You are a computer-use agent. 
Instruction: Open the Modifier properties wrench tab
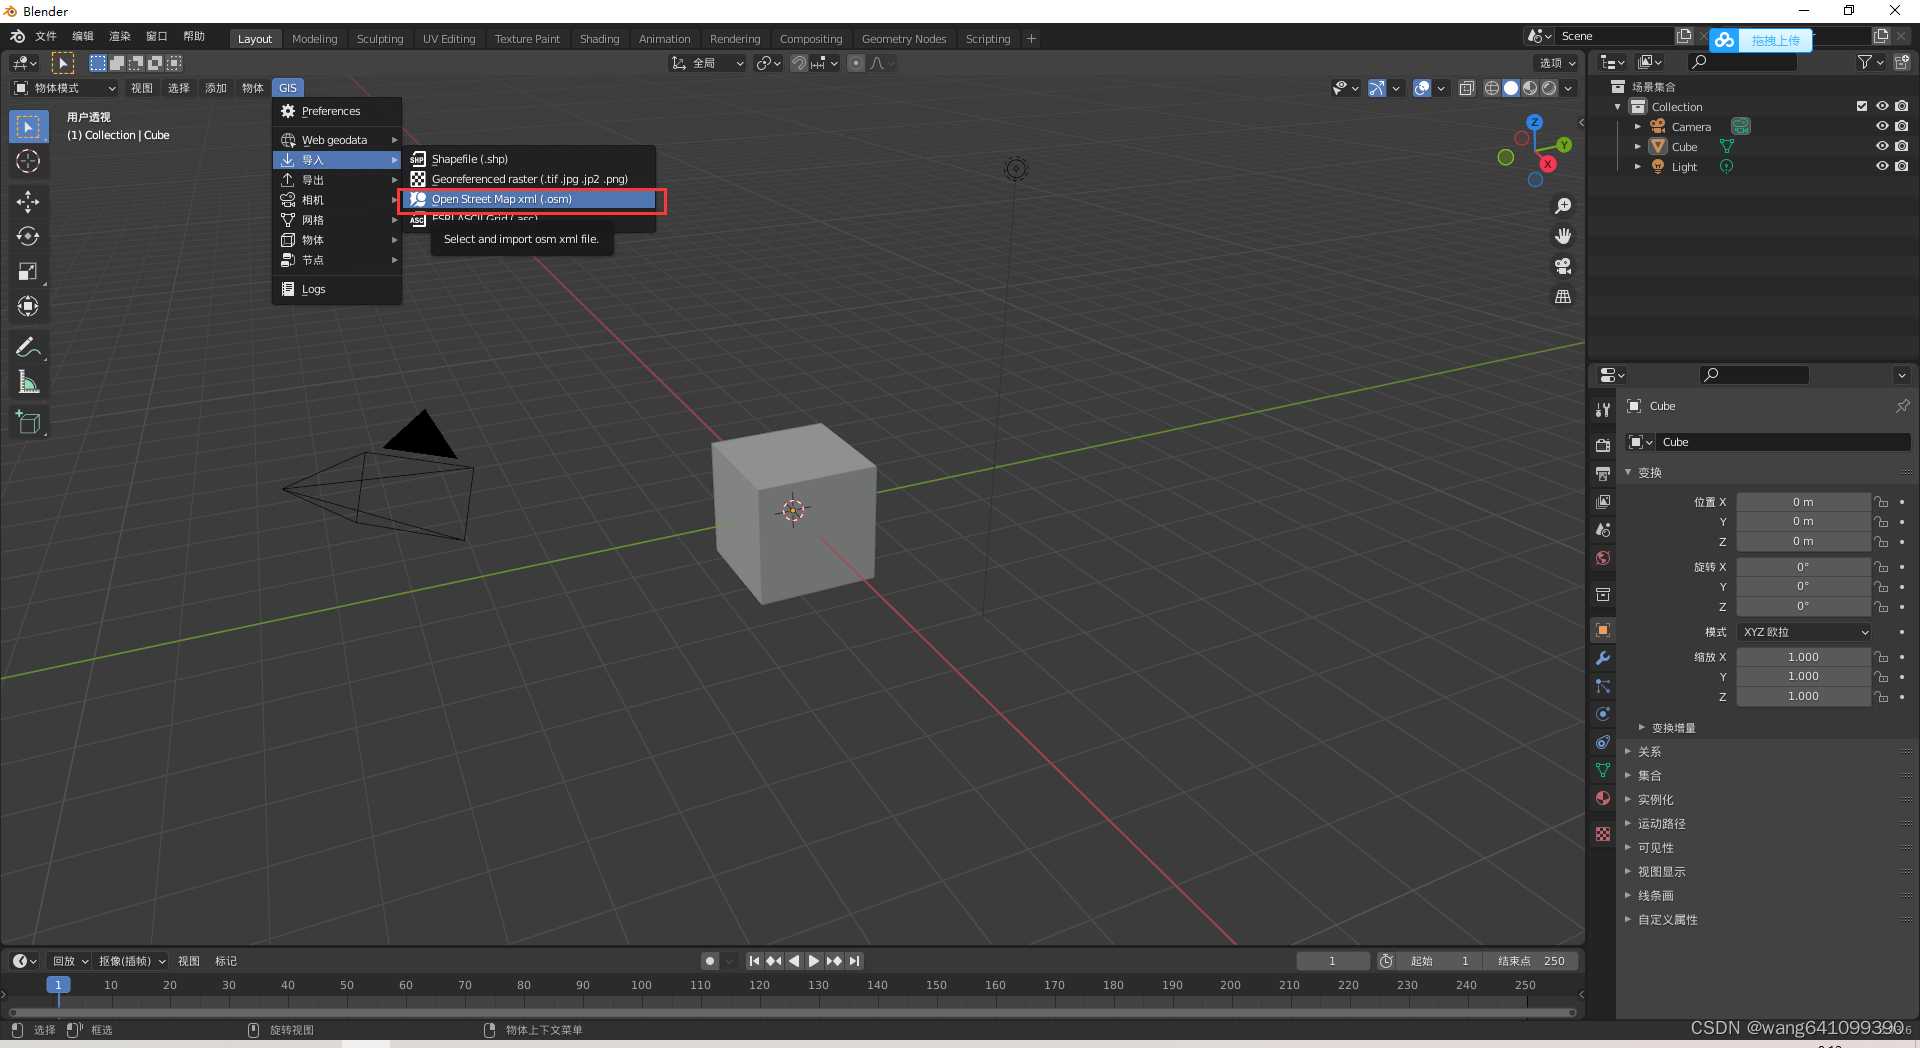pyautogui.click(x=1602, y=658)
